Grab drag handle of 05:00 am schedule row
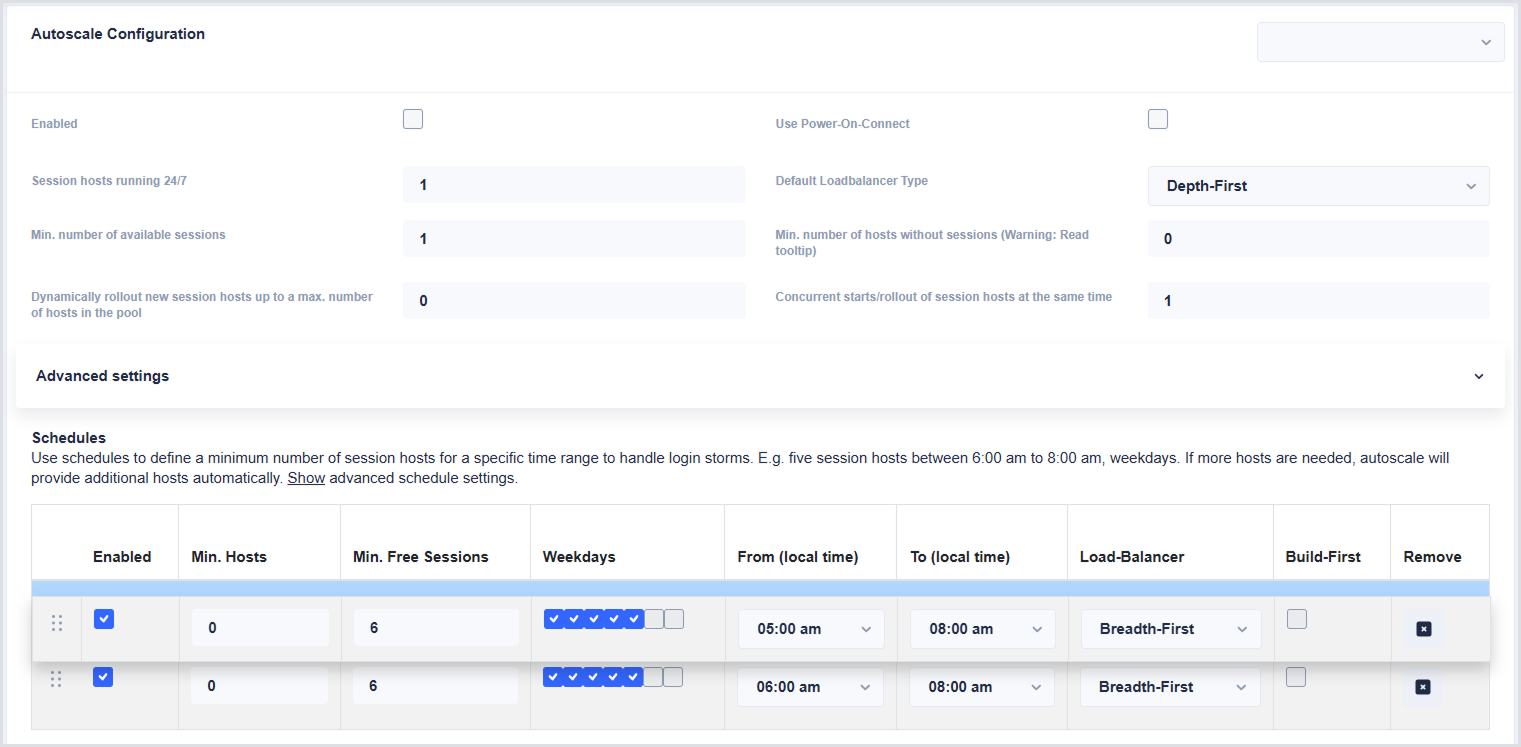1521x747 pixels. [x=57, y=623]
